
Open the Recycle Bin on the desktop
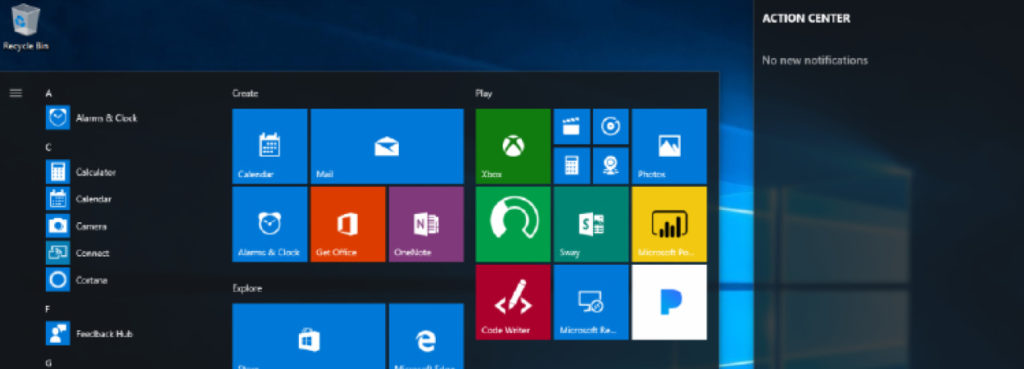(25, 27)
